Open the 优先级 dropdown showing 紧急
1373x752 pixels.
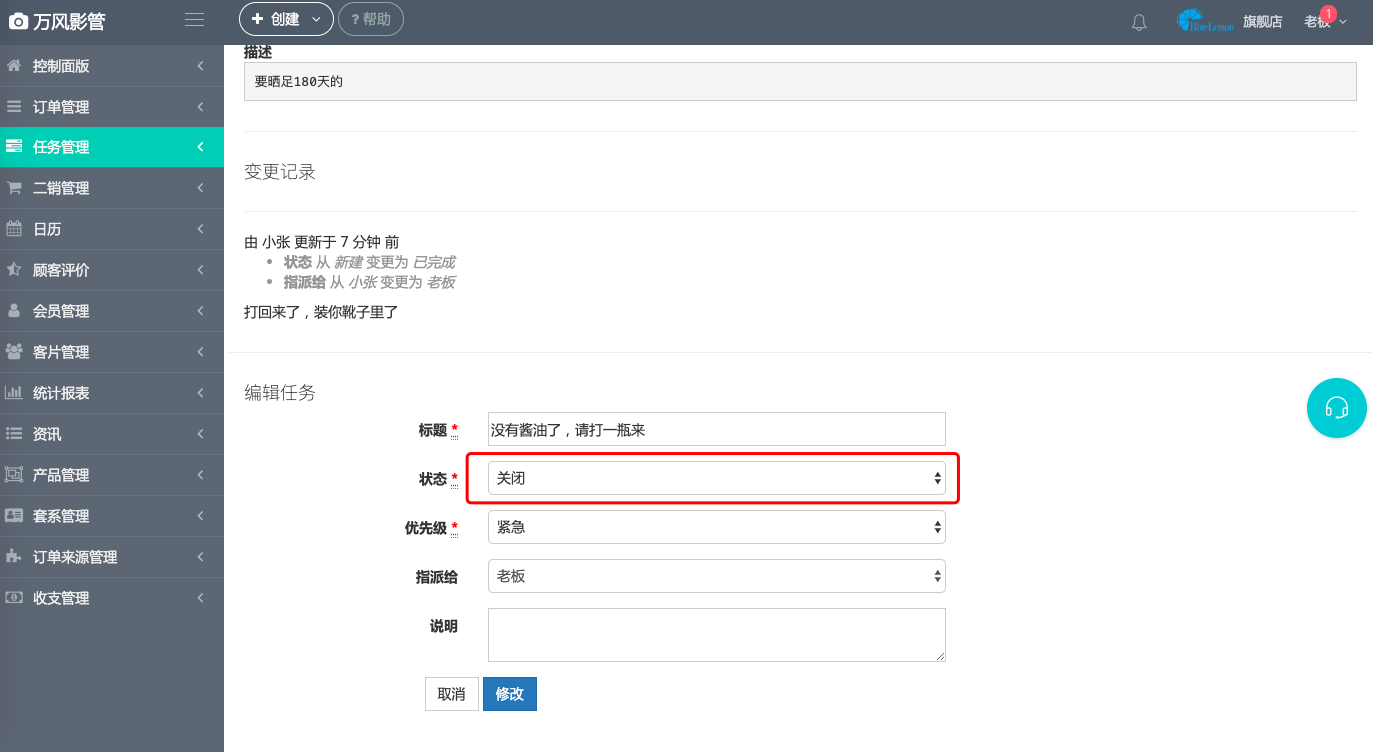tap(716, 527)
